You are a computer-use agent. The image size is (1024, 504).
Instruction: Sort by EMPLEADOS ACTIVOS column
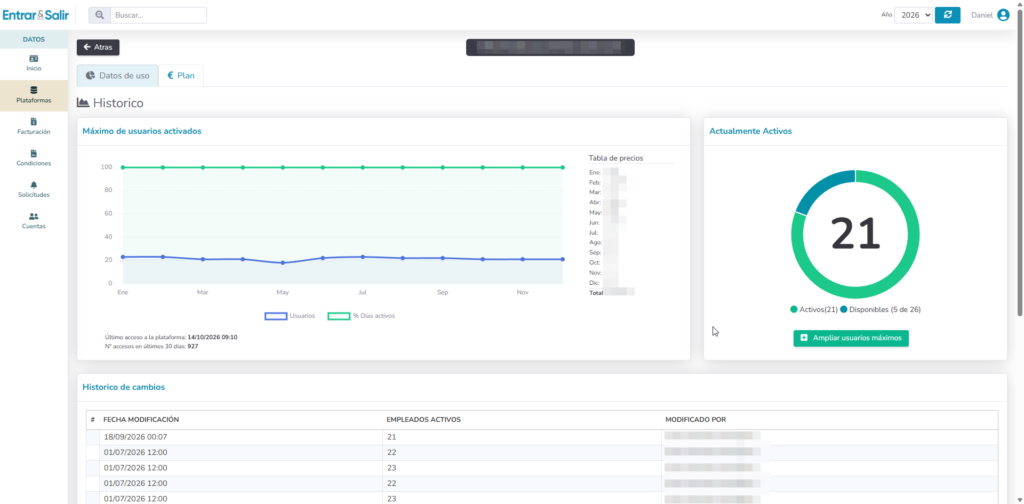(424, 419)
